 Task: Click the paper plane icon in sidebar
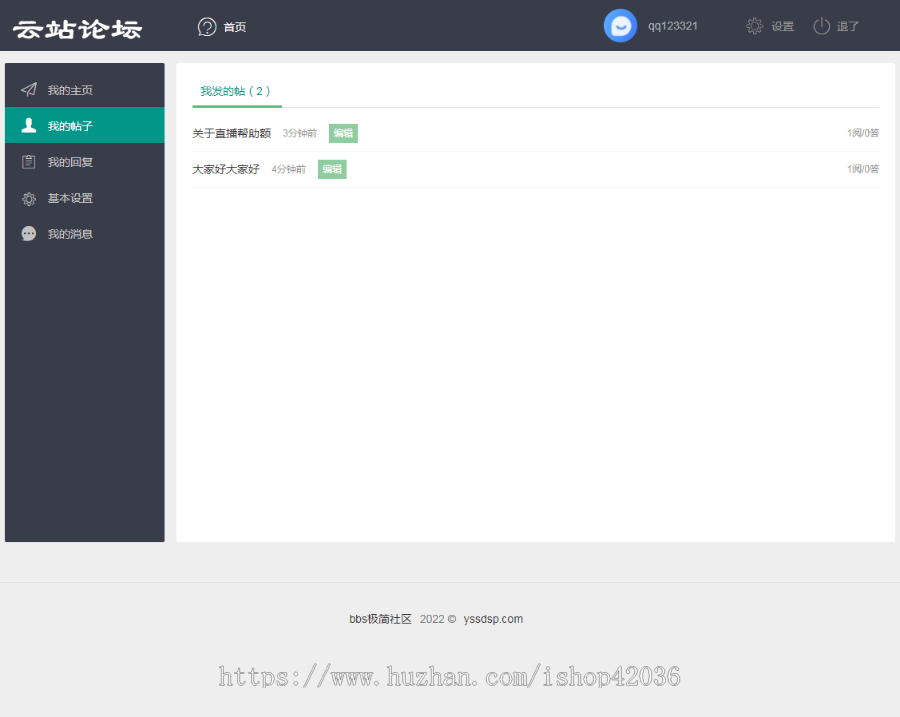[29, 90]
